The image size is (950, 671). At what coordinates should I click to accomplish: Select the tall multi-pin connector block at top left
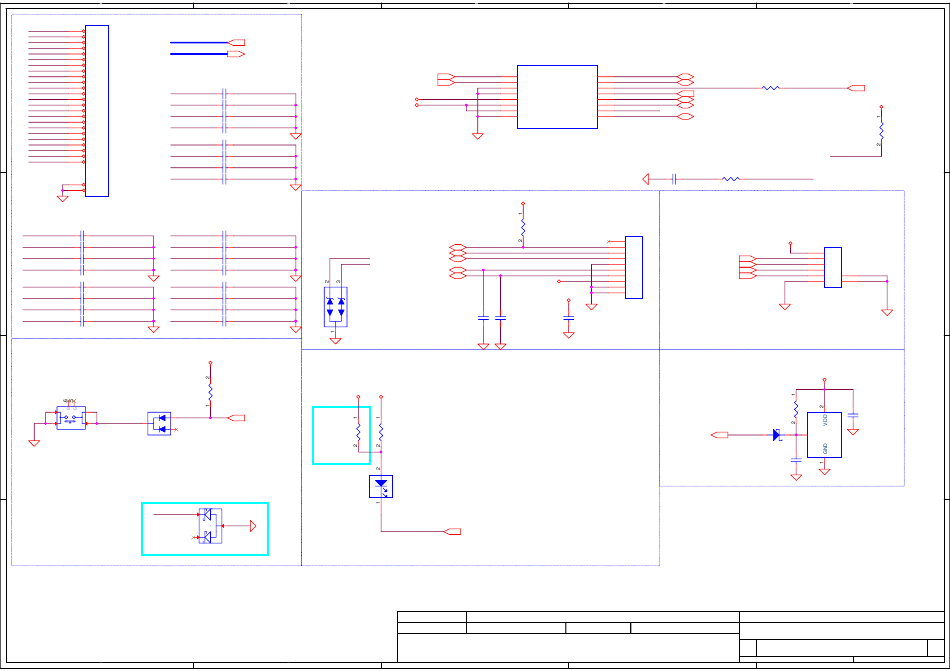point(97,111)
